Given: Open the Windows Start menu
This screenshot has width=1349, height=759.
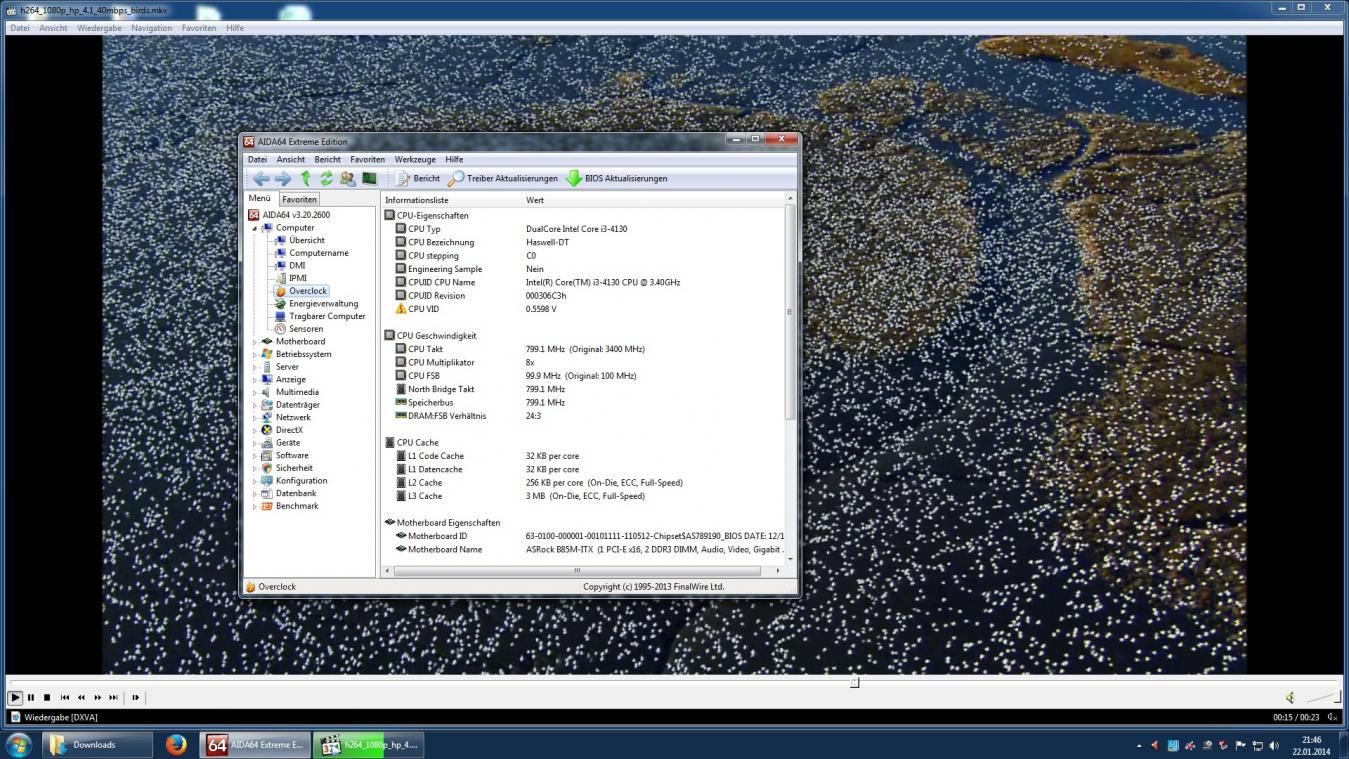Looking at the screenshot, I should [19, 744].
